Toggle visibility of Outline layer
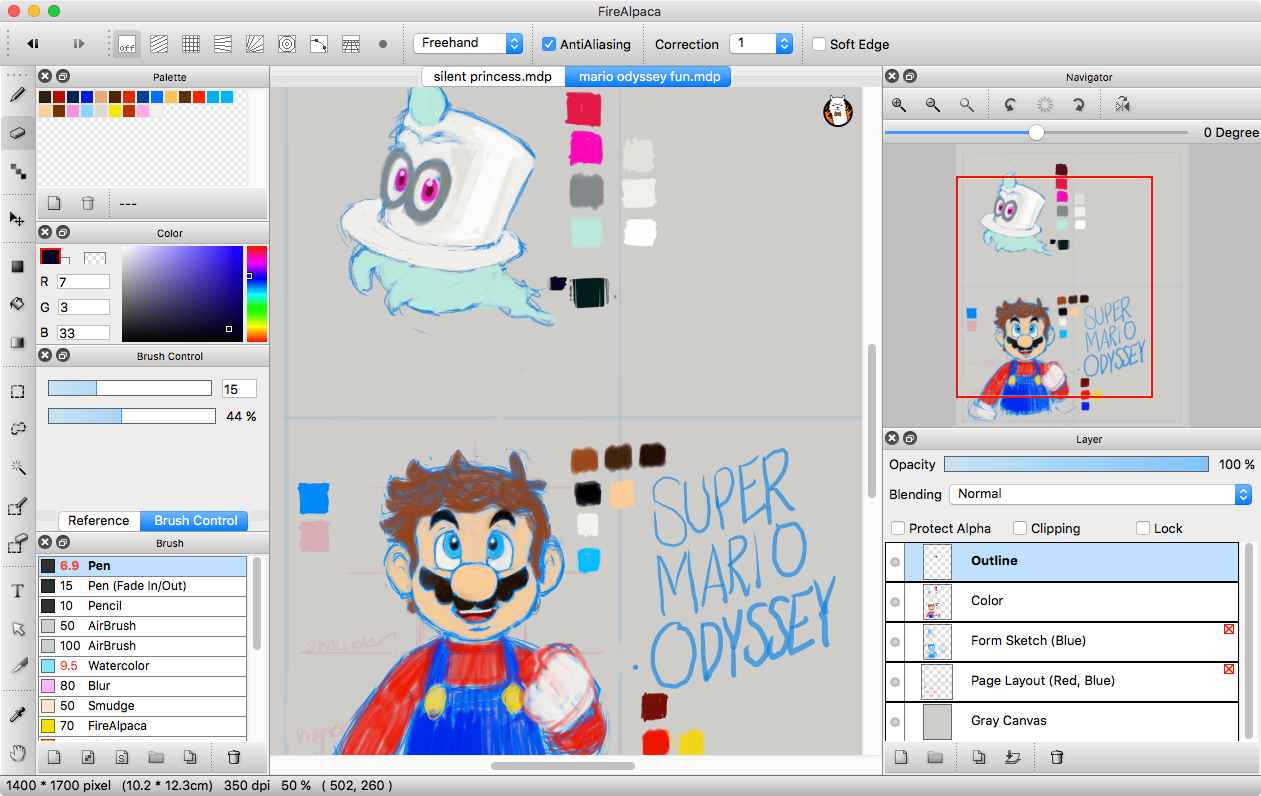The image size is (1261, 796). point(895,562)
